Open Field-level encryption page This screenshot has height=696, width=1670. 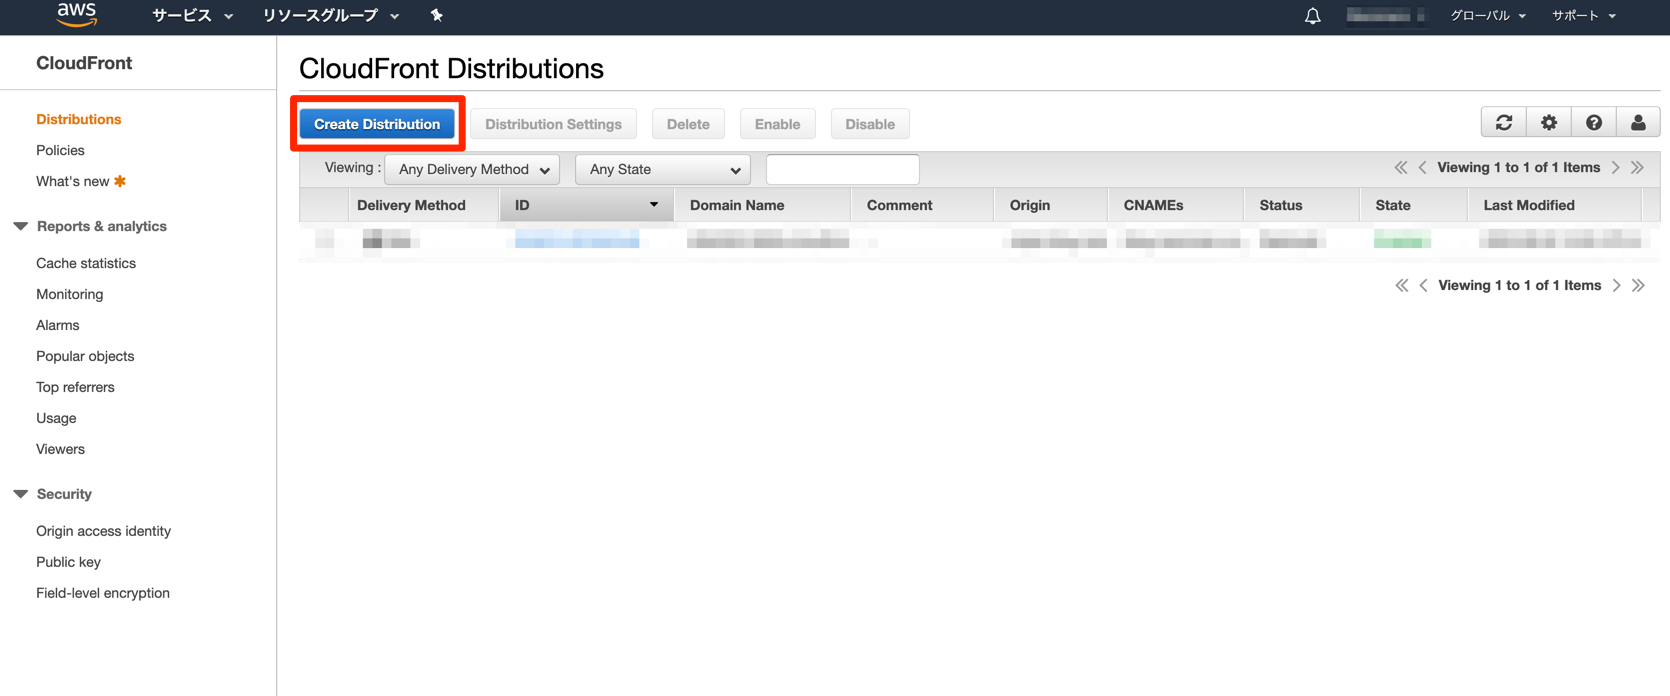pos(103,593)
